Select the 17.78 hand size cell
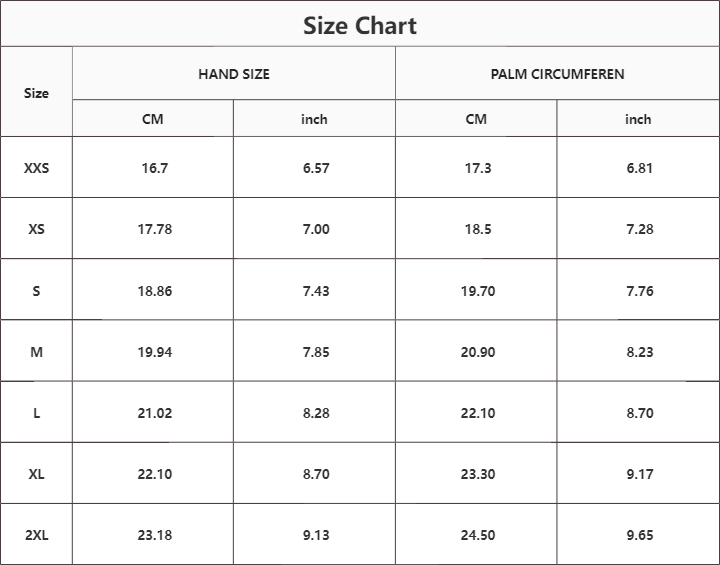The width and height of the screenshot is (720, 565). (155, 229)
